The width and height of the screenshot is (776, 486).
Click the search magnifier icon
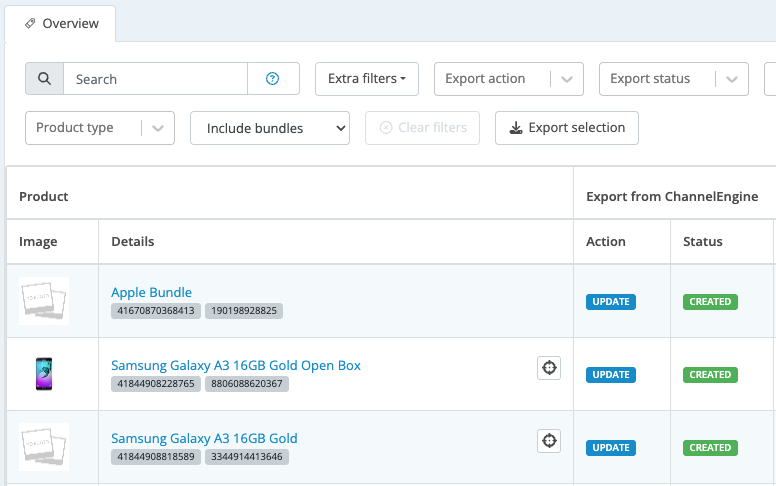(44, 79)
